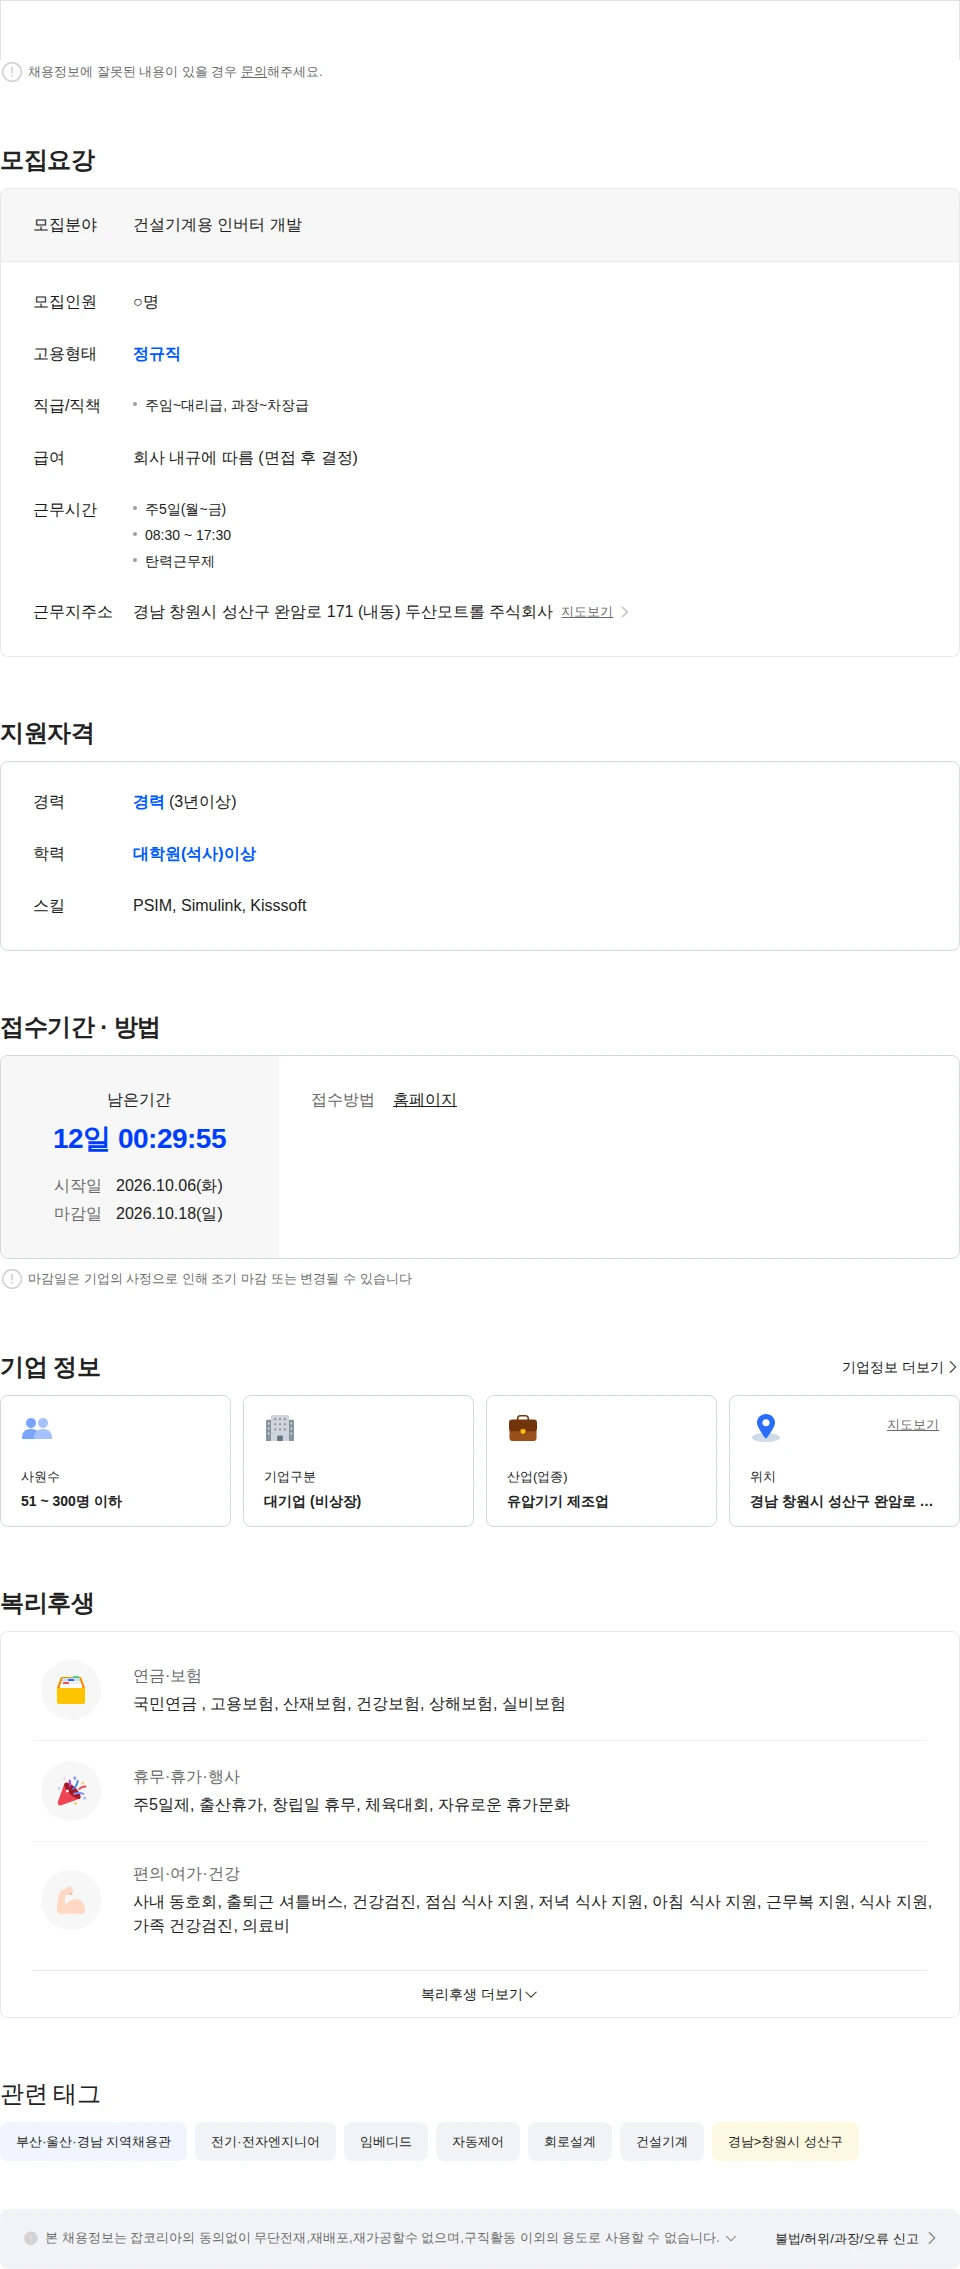Click the 2026.10.18(일) deadline date
The height and width of the screenshot is (2269, 960).
pyautogui.click(x=169, y=1214)
